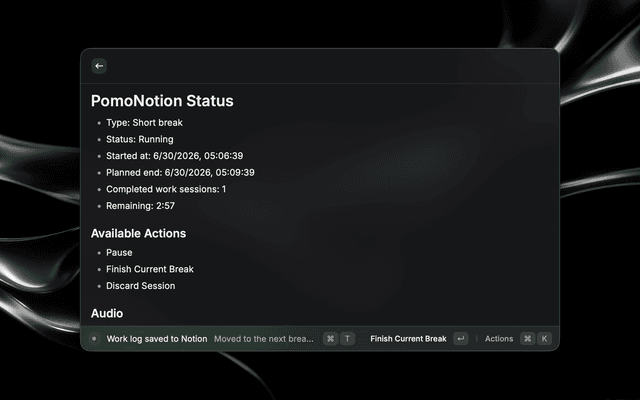Click the toast status icon beside Work log saved

(x=94, y=339)
